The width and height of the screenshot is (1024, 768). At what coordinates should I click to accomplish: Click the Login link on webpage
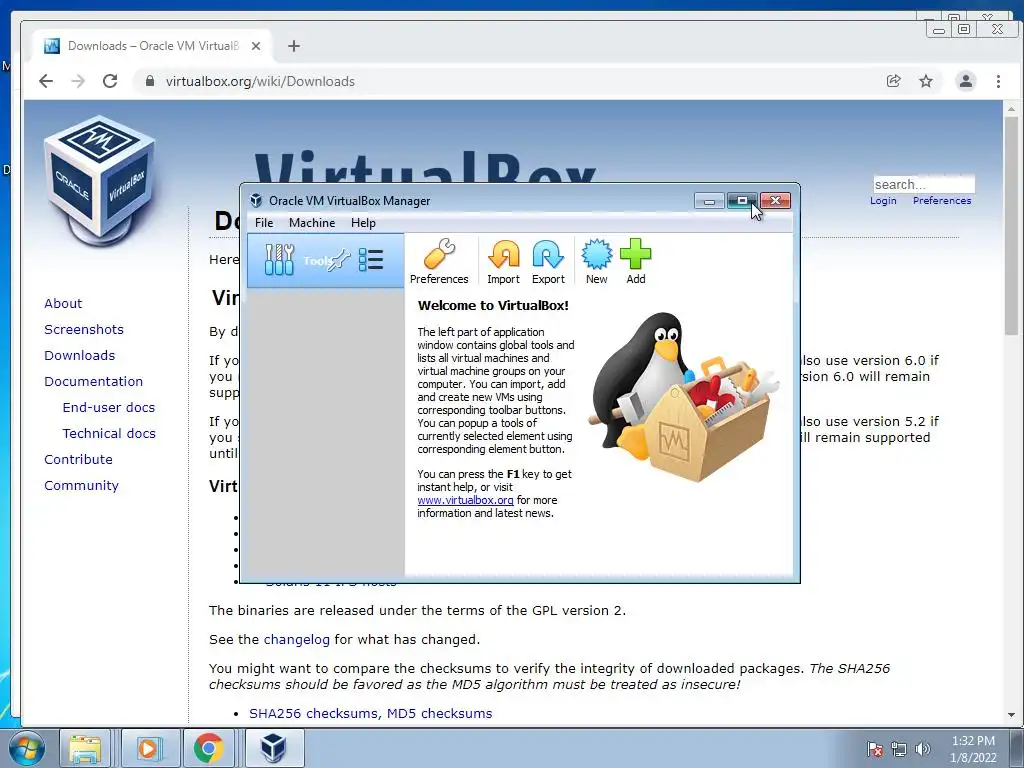pos(883,201)
